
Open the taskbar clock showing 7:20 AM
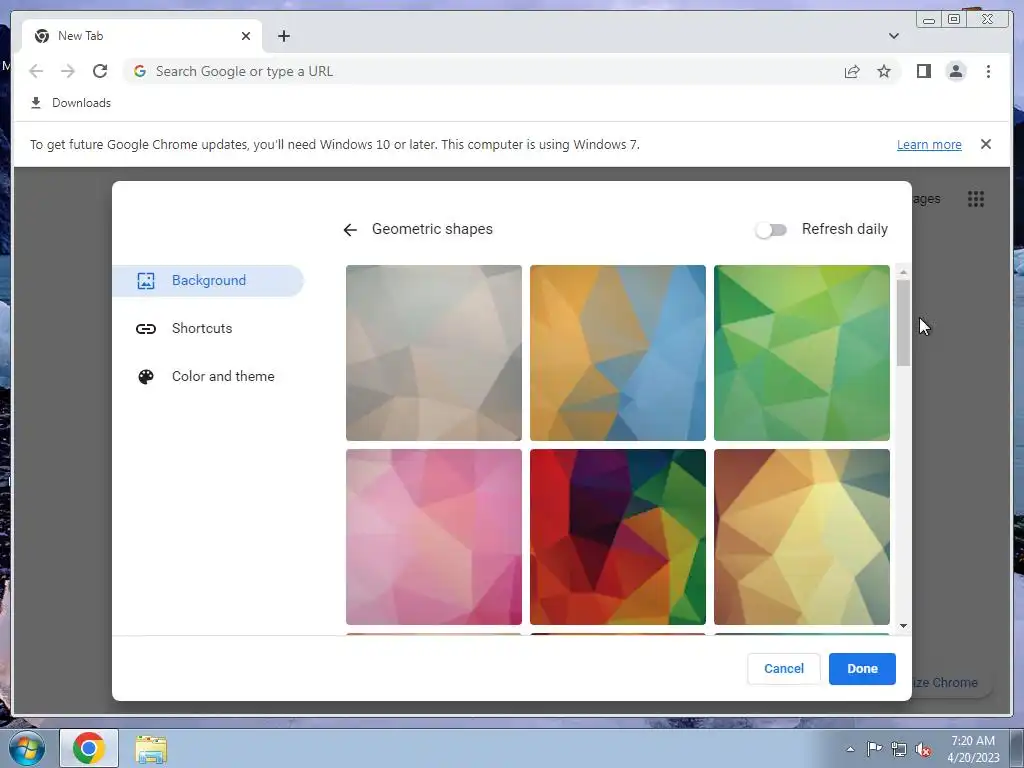pyautogui.click(x=973, y=749)
